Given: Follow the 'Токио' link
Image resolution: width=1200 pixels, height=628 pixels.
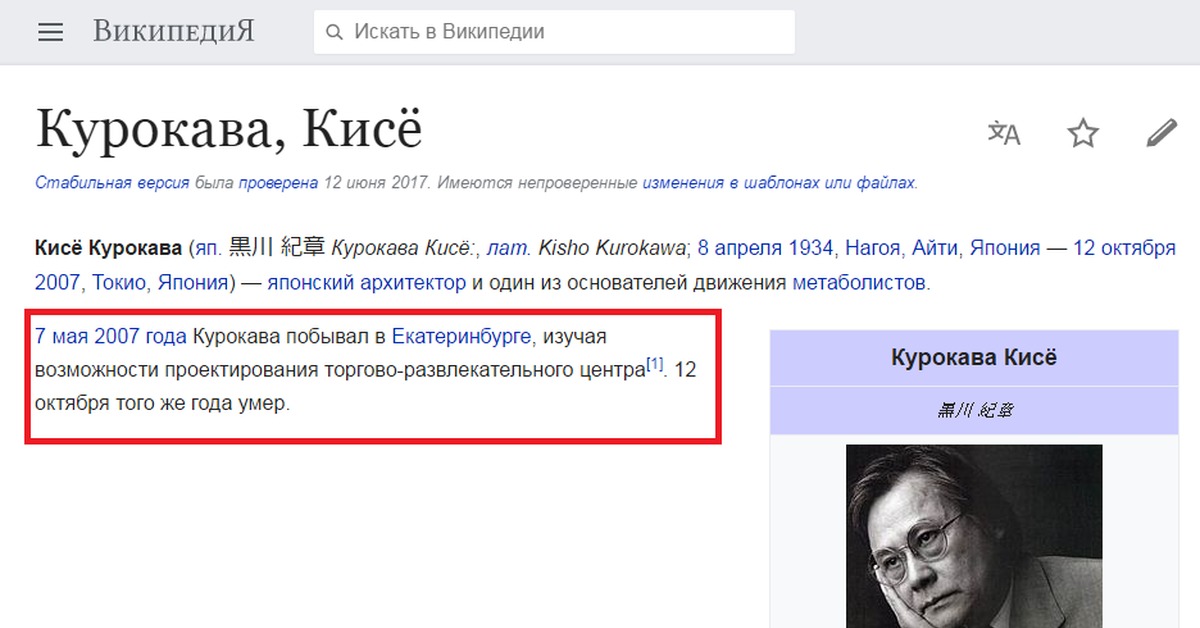Looking at the screenshot, I should (119, 282).
